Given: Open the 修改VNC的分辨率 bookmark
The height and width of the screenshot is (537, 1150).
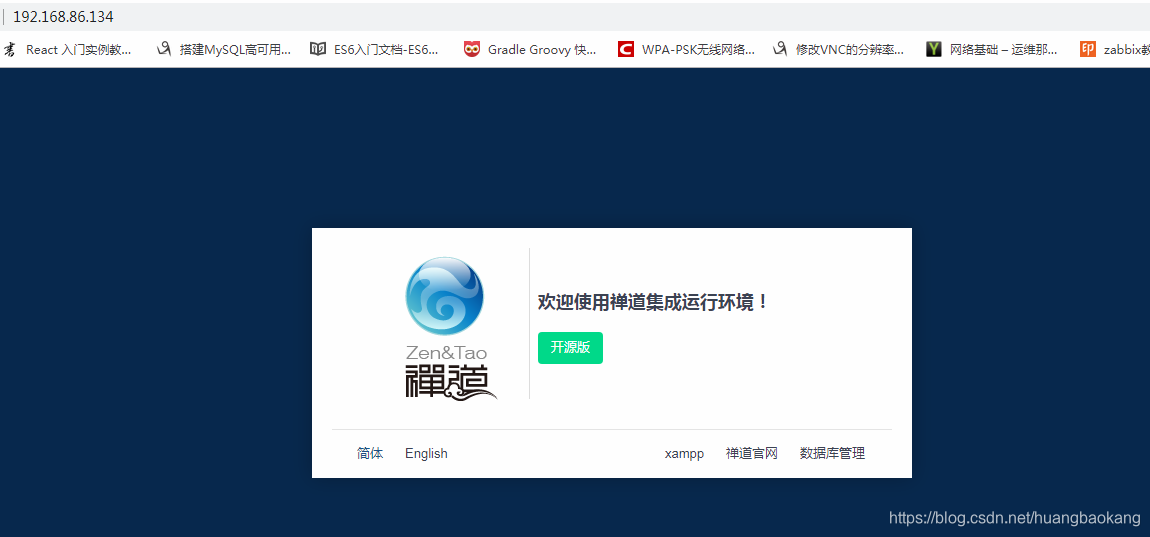Looking at the screenshot, I should (838, 50).
